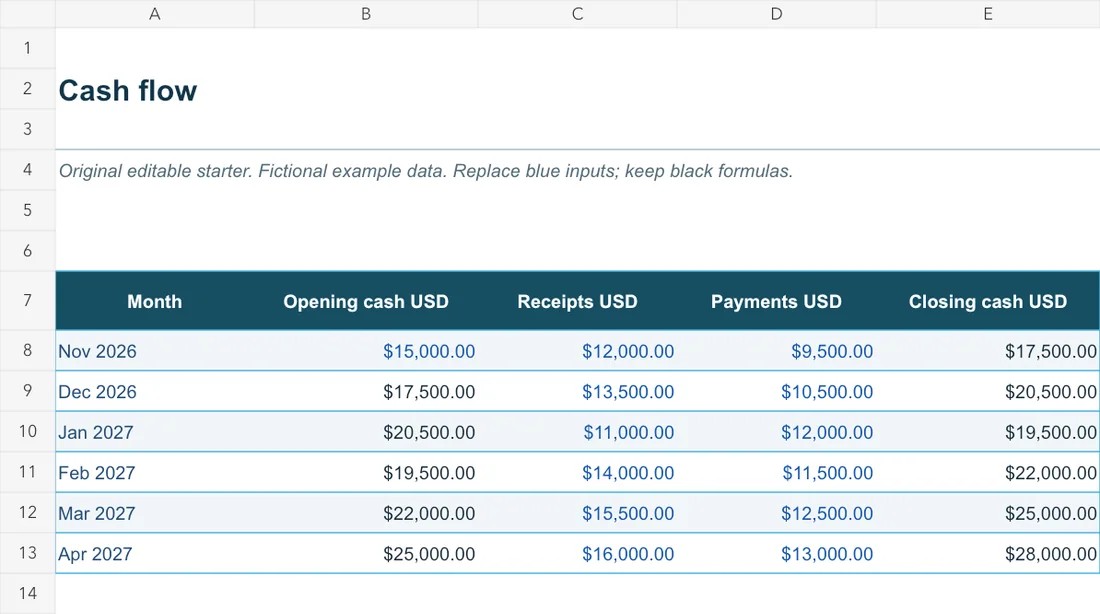The height and width of the screenshot is (614, 1100).
Task: Click Feb 2027 receipts $14,000.00
Action: click(x=577, y=473)
